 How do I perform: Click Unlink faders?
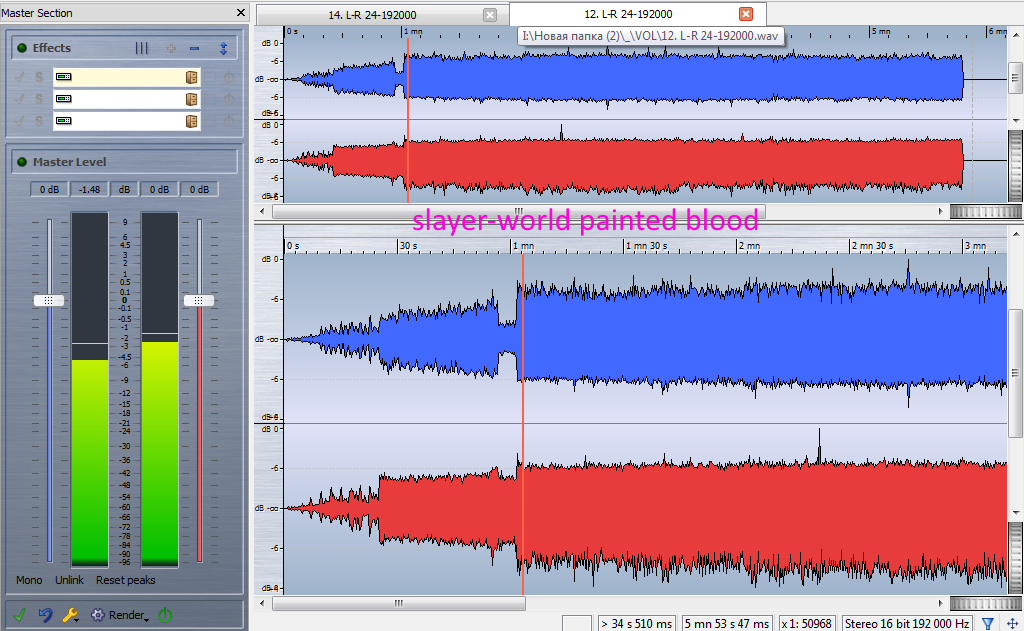coord(69,580)
